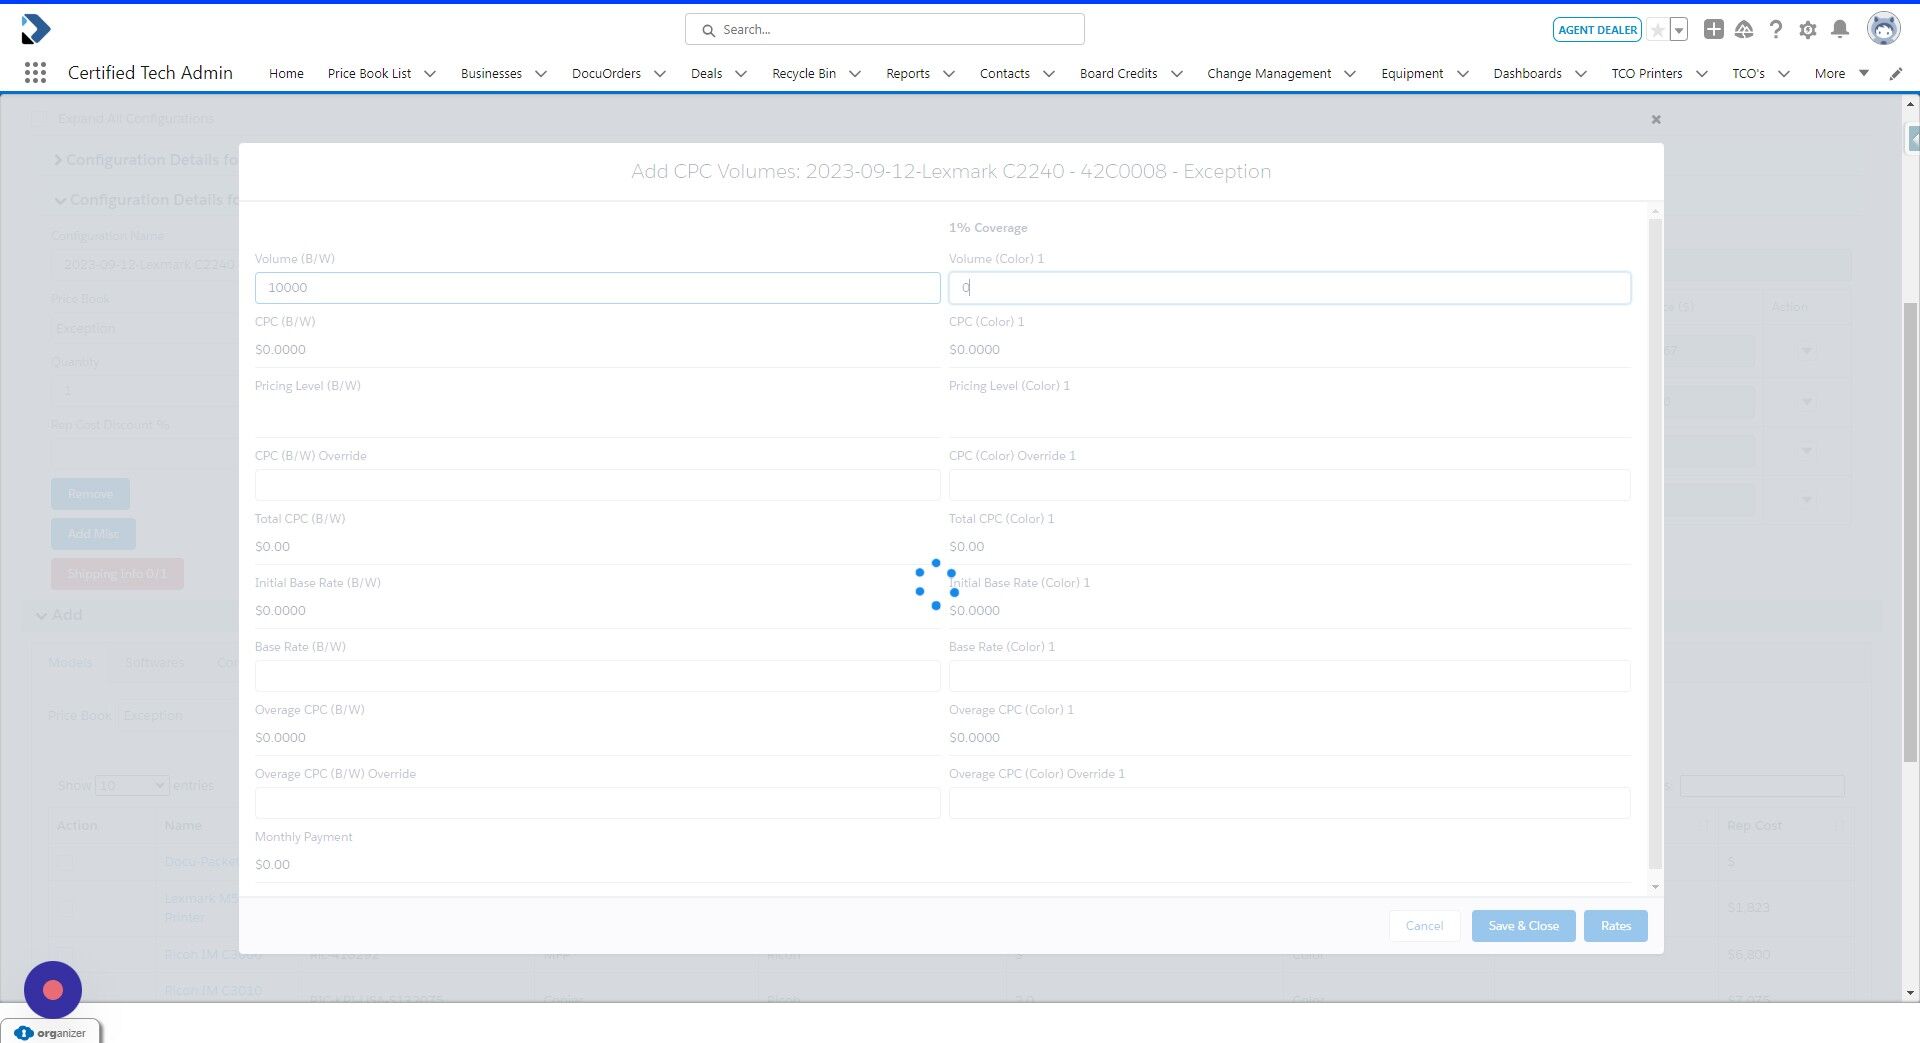1920x1043 pixels.
Task: Open Salesforce Setup via the gear icon
Action: click(1807, 29)
